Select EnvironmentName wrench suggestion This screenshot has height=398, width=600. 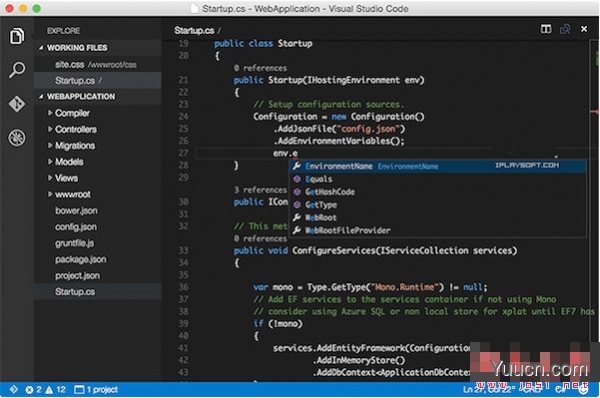tap(437, 166)
